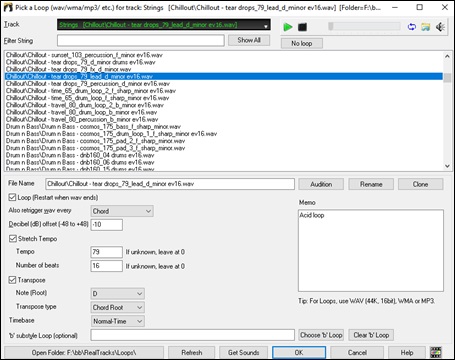Click Open Folder F:\bb\RealTracks\Loops button

tap(84, 353)
